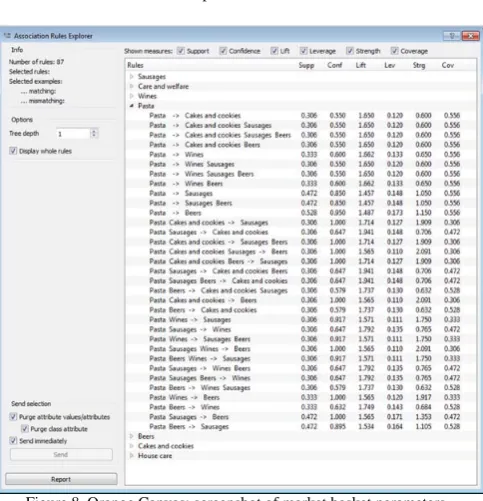Viewport: 483px width, 501px height.
Task: Toggle the Leverage measure checkbox
Action: click(x=304, y=51)
